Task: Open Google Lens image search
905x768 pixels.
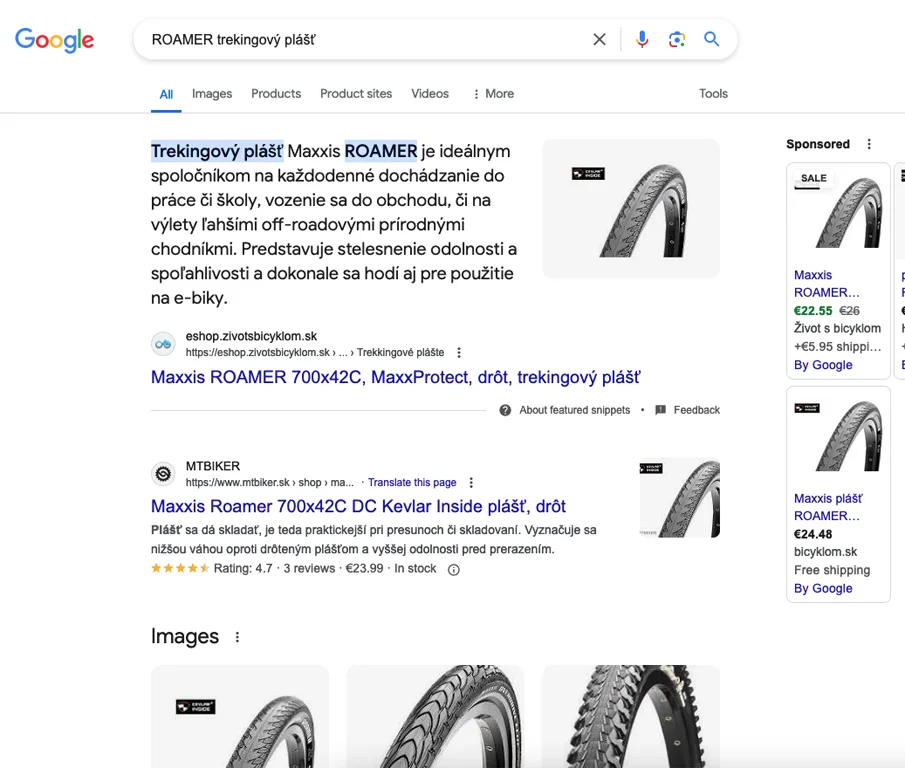Action: [677, 39]
